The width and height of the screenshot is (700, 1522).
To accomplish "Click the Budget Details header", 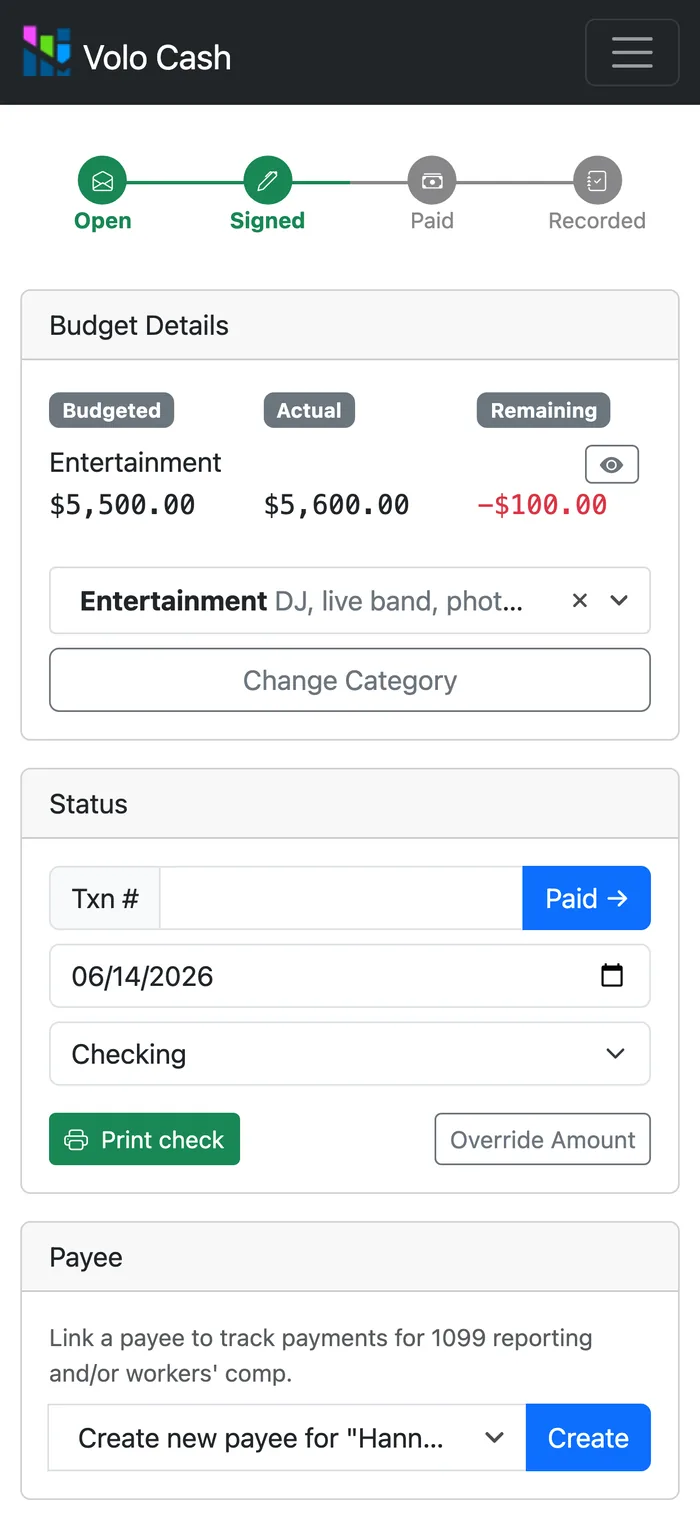I will 350,325.
